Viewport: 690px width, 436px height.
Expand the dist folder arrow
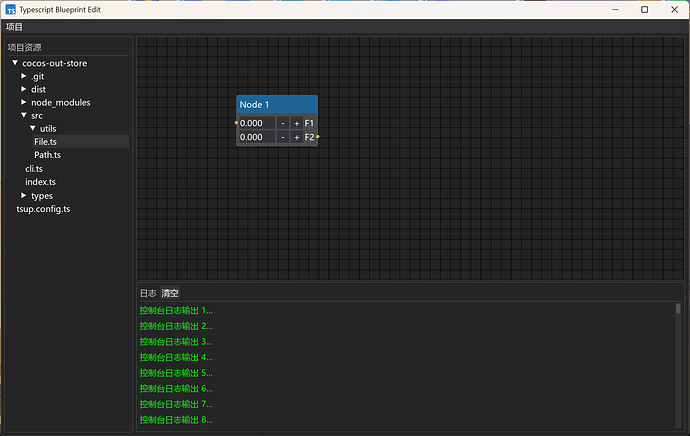[x=24, y=89]
